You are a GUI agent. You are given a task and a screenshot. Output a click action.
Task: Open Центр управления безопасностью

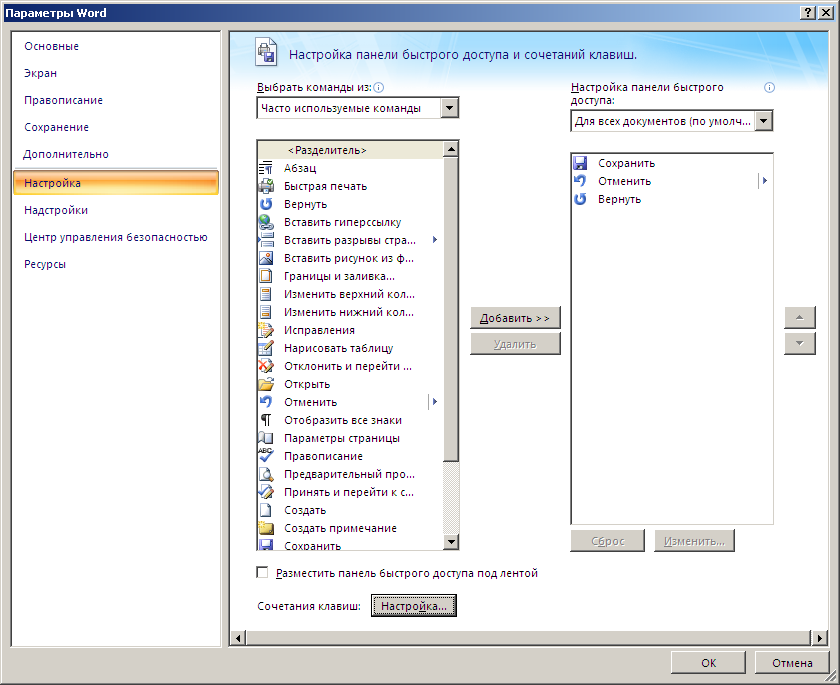pos(116,237)
